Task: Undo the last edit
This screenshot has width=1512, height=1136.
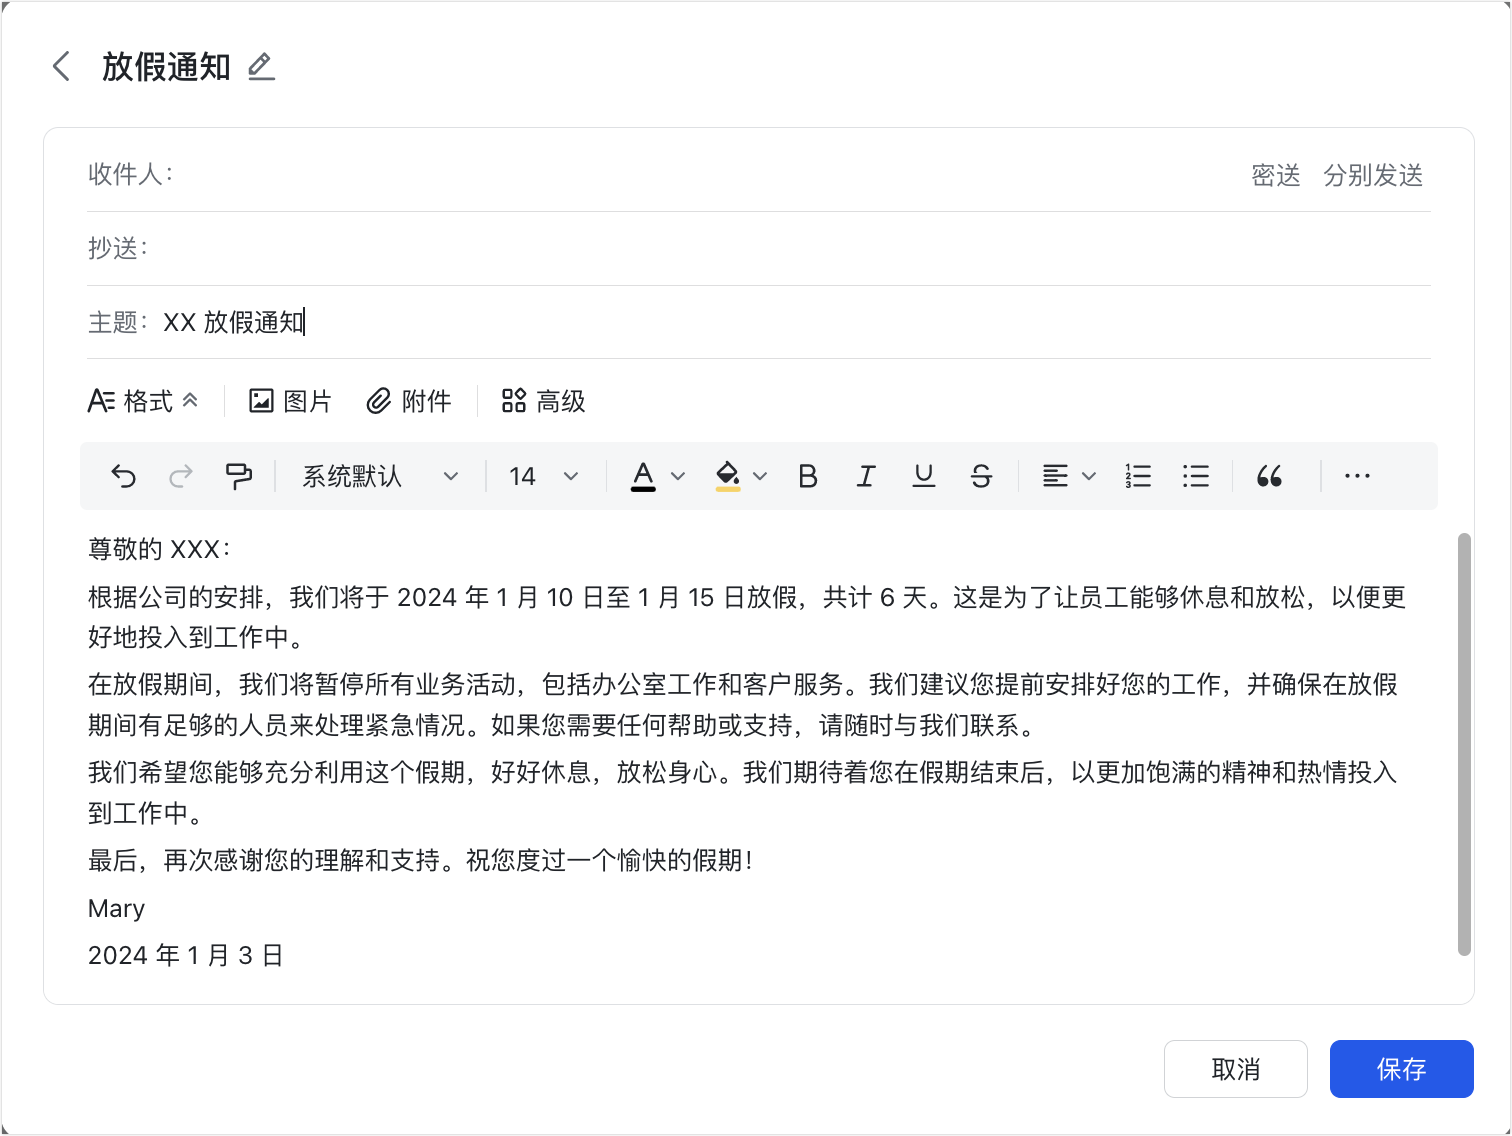Action: pos(123,476)
